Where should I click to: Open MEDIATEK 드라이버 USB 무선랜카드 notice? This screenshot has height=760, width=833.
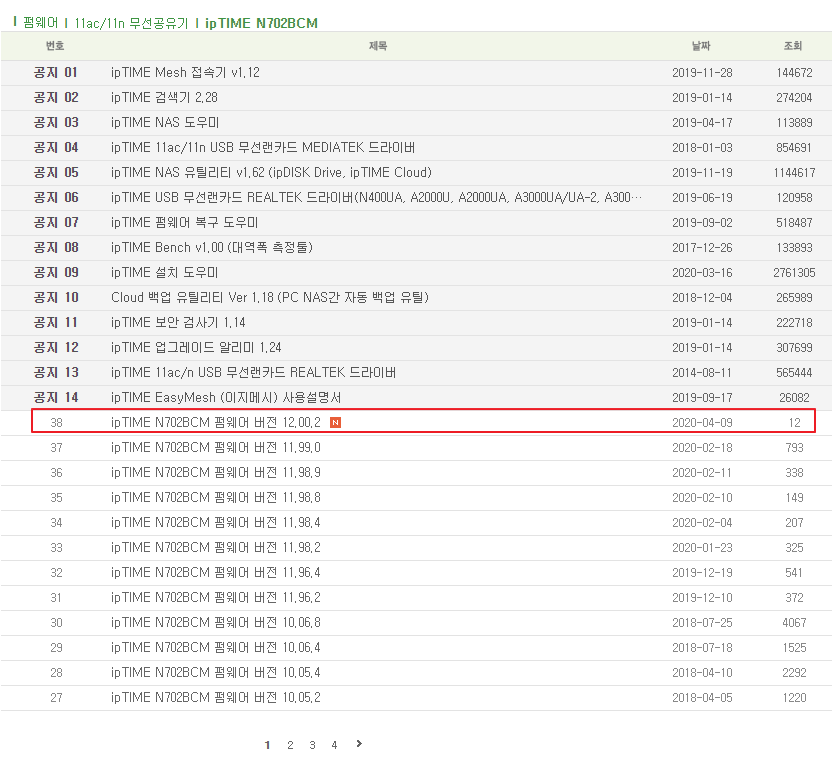[x=262, y=148]
